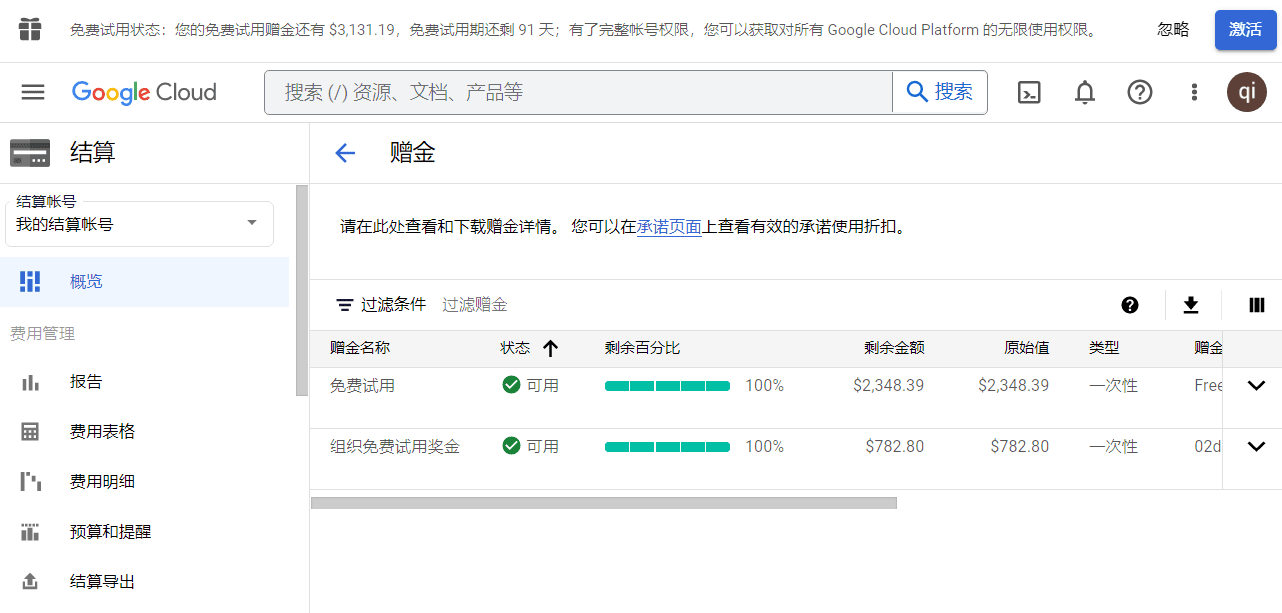Click the 激活 button
This screenshot has height=613, width=1282.
point(1245,30)
